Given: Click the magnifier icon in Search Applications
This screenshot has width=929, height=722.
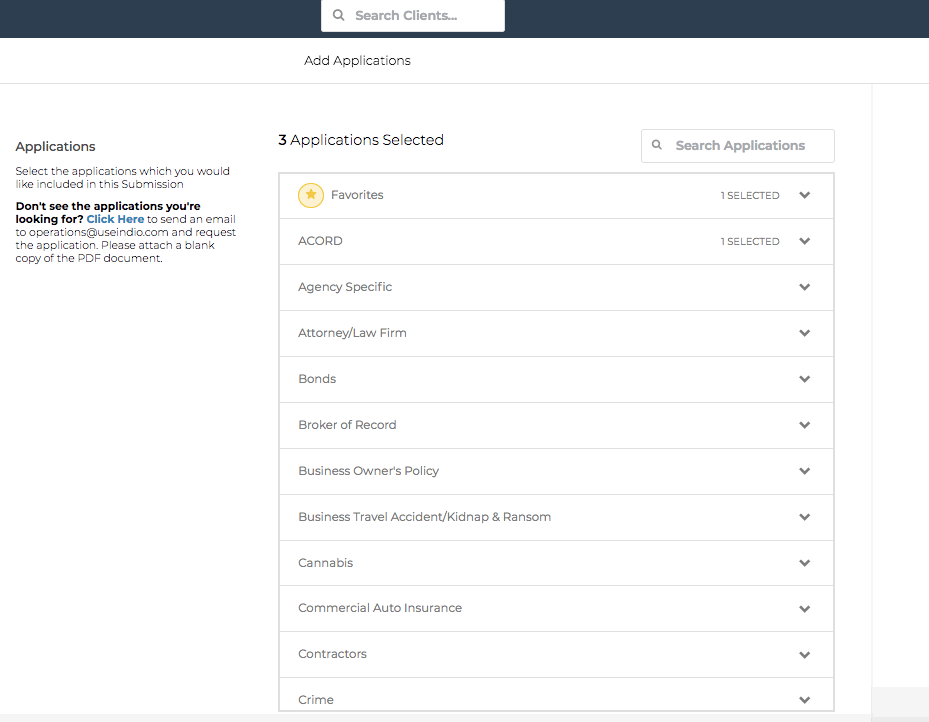Looking at the screenshot, I should (x=657, y=145).
